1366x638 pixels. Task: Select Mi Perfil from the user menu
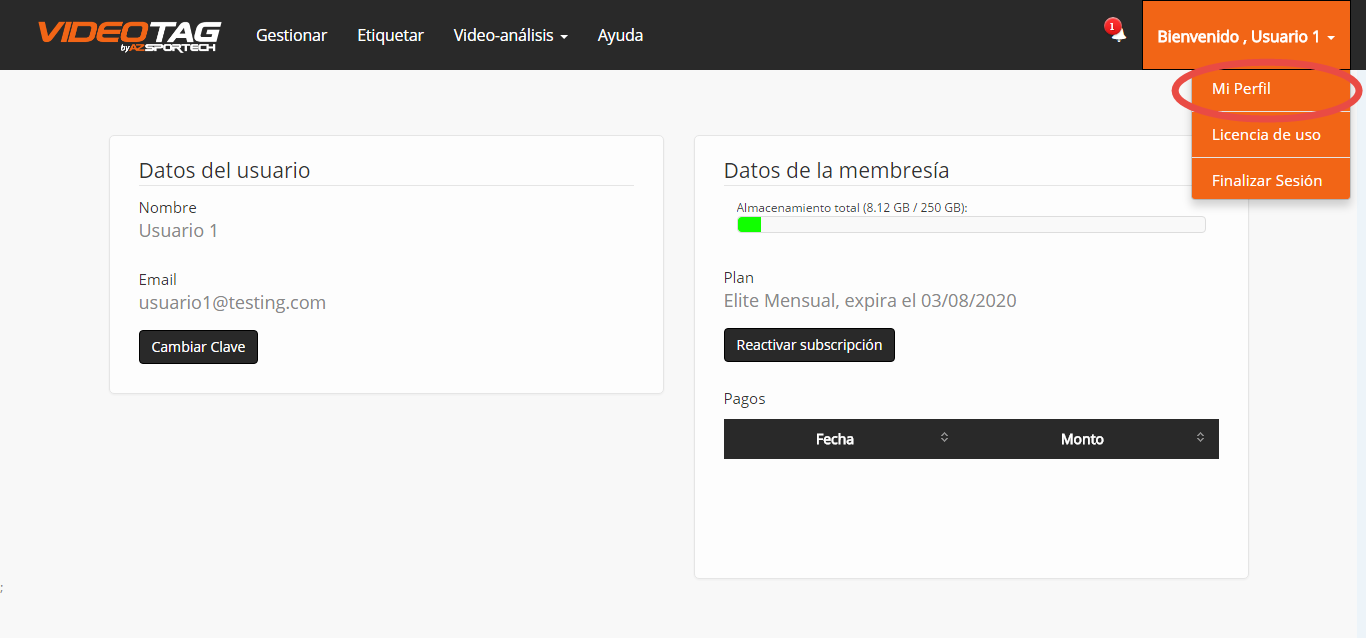(1241, 89)
